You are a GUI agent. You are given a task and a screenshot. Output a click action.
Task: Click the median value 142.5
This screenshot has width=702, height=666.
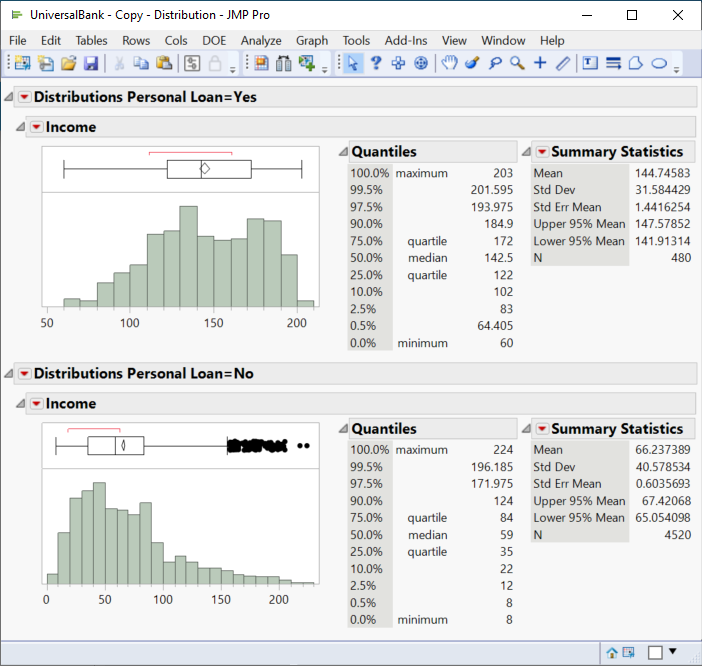coord(499,258)
